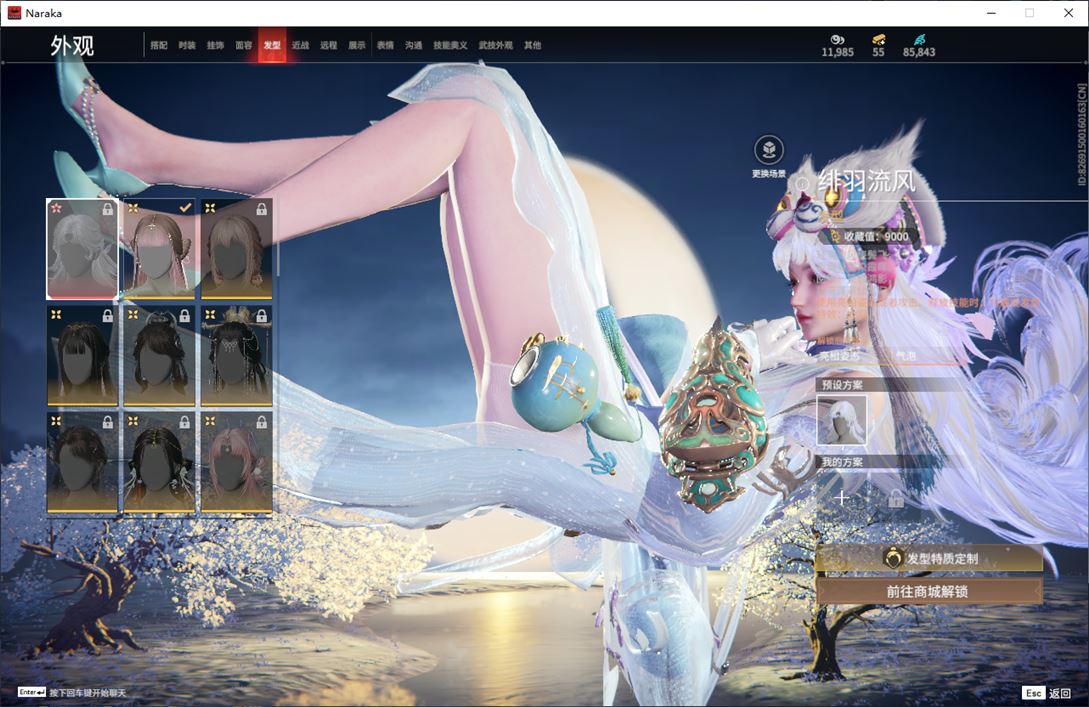Click the locked scheme slot padlock icon

[896, 497]
